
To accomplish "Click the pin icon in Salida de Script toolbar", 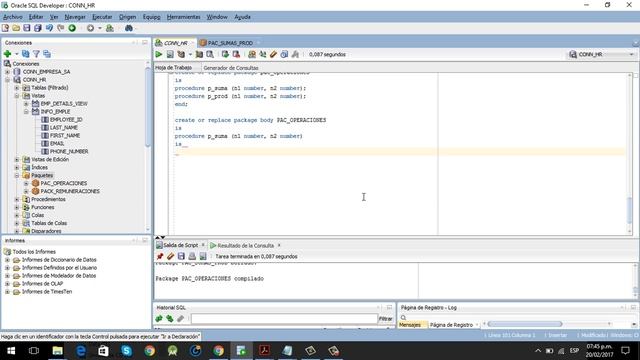I will [160, 256].
